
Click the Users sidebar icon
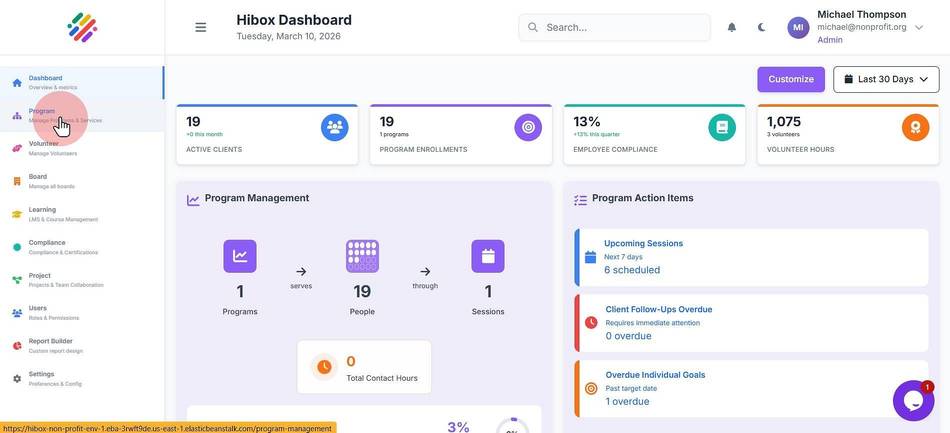pos(17,313)
